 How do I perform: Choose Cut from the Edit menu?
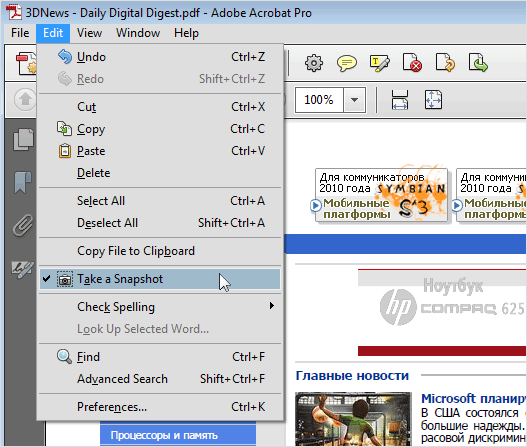point(160,107)
